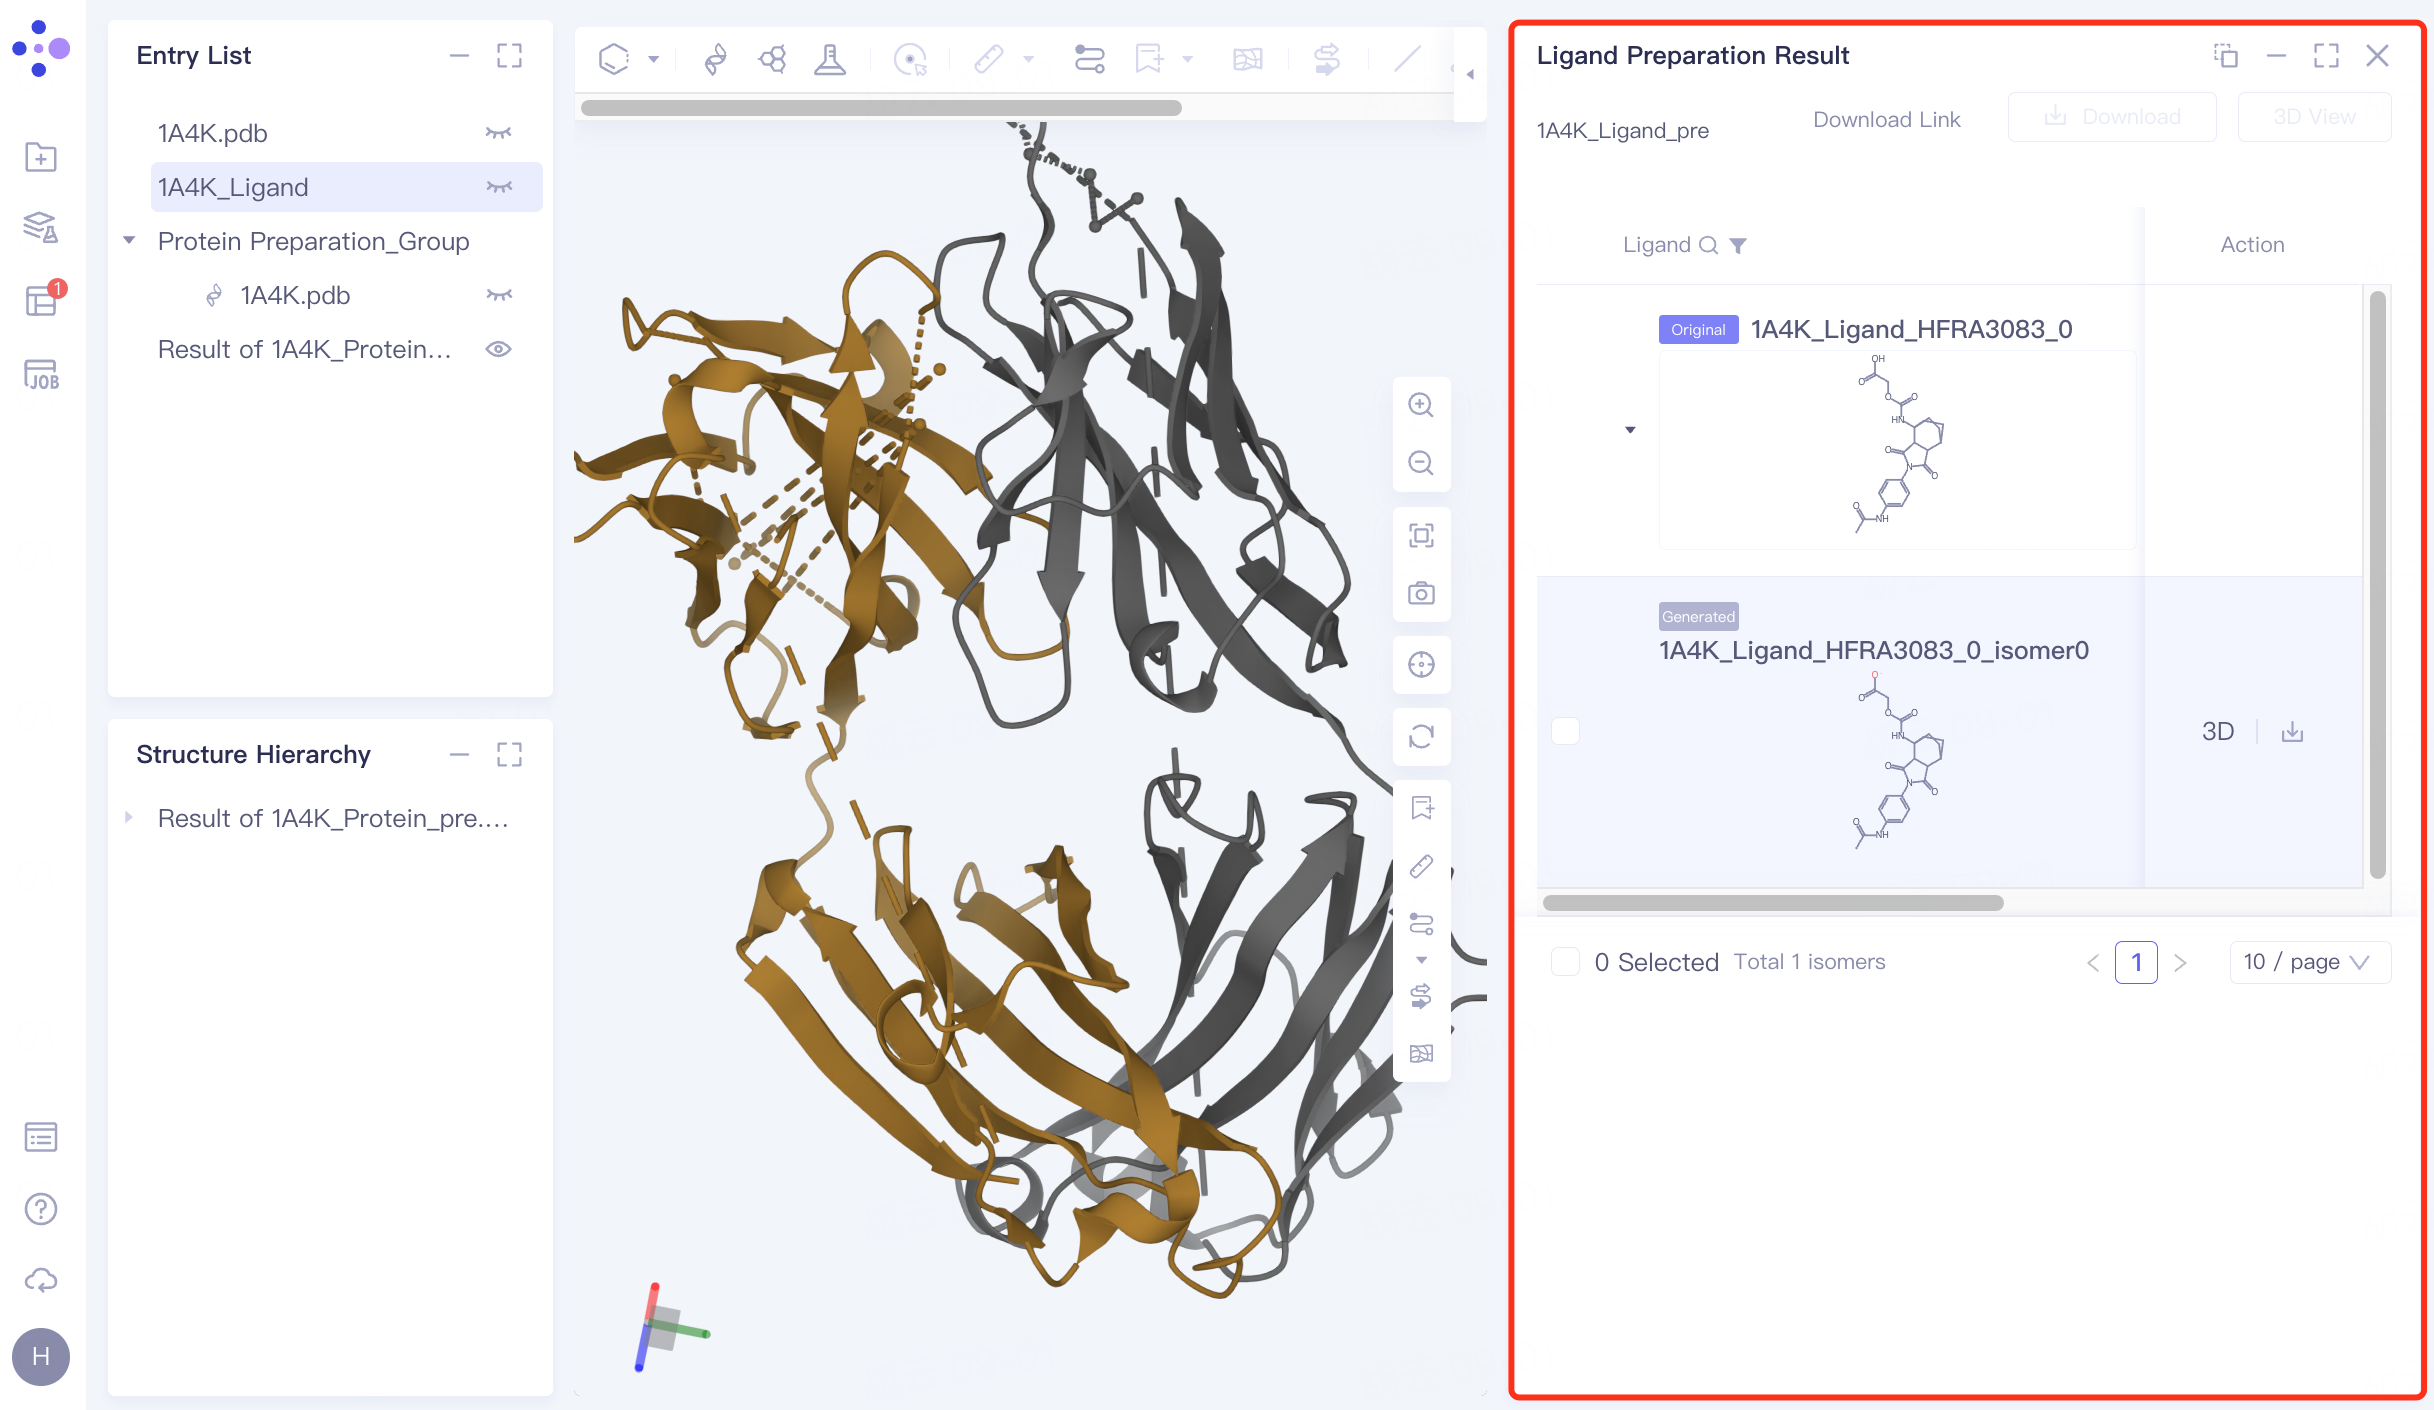Image resolution: width=2434 pixels, height=1410 pixels.
Task: Collapse the Protein Preparation_Group tree
Action: pyautogui.click(x=128, y=240)
